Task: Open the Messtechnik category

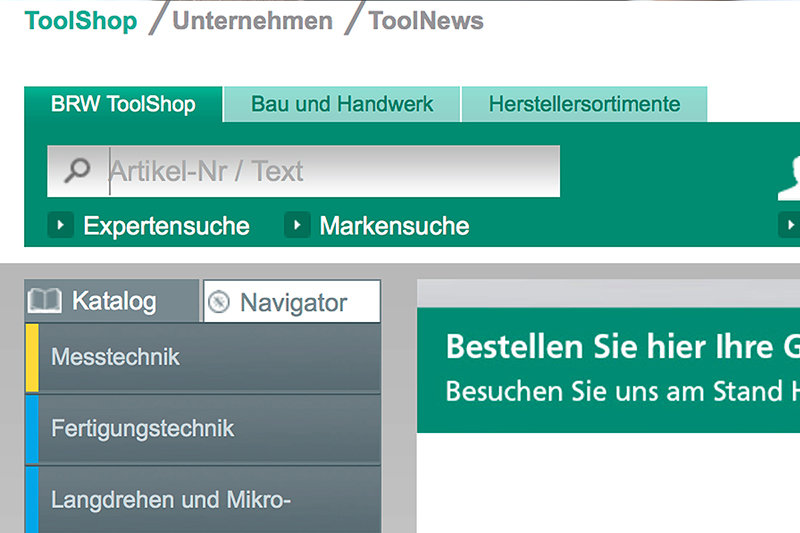Action: [x=203, y=358]
